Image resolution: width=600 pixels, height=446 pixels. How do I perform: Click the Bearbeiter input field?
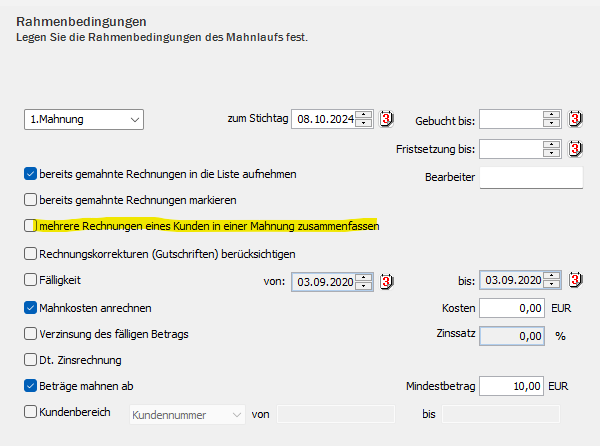point(531,178)
